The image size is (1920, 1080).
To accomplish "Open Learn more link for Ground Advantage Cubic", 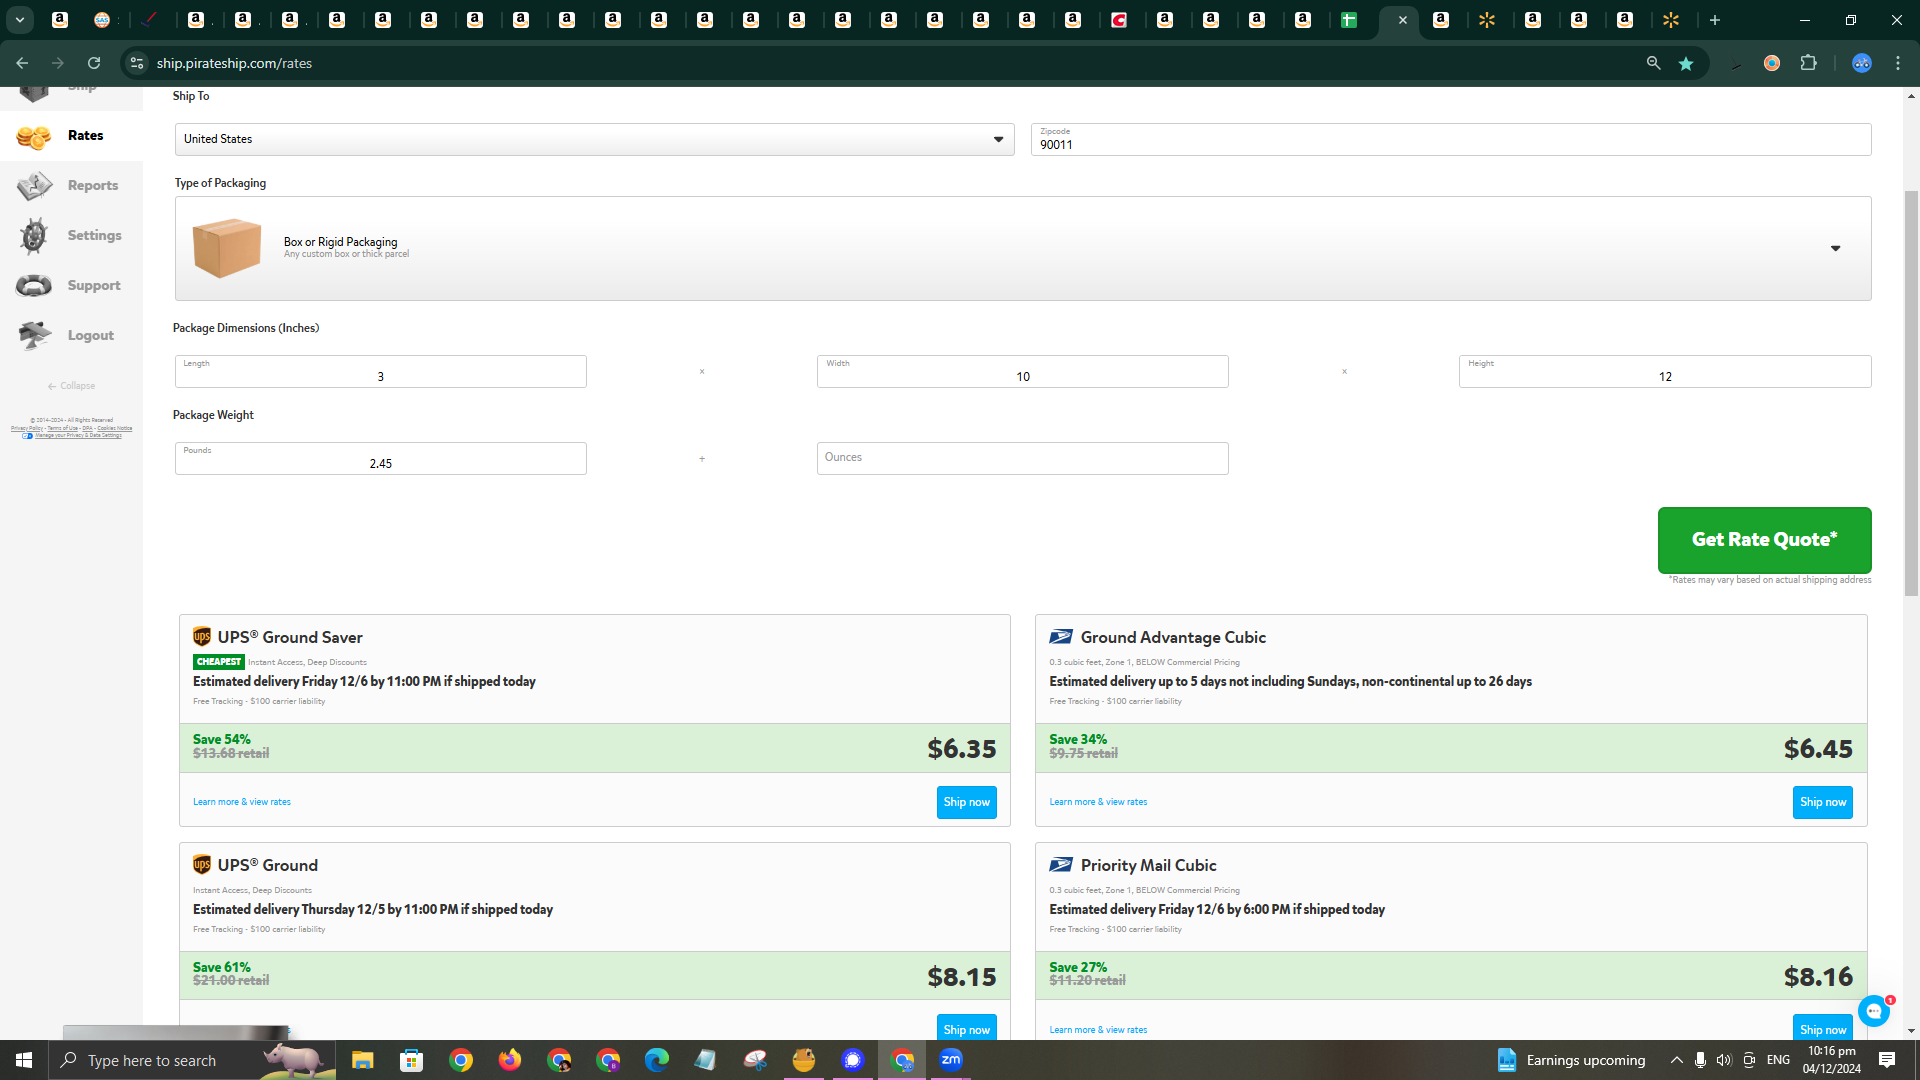I will (1098, 802).
